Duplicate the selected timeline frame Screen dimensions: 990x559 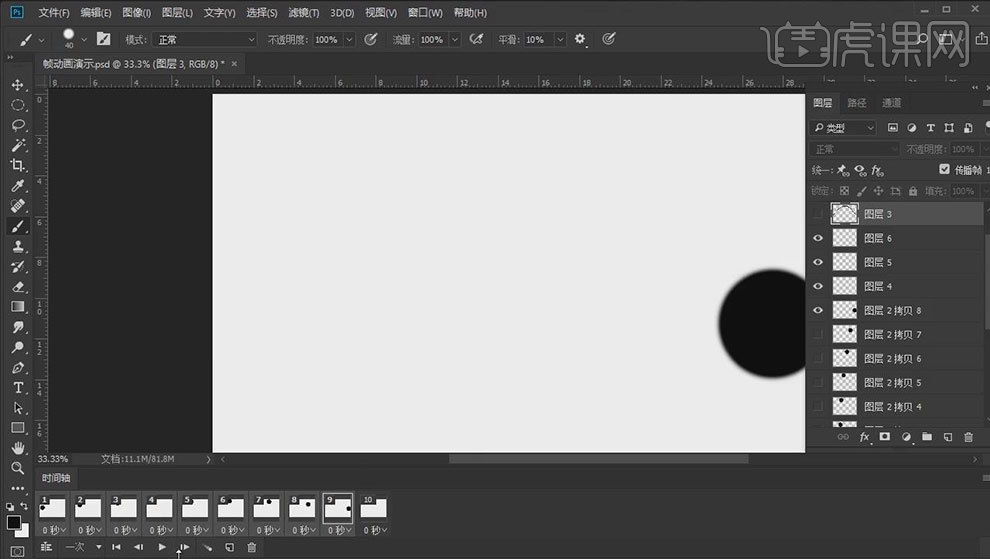(x=229, y=548)
